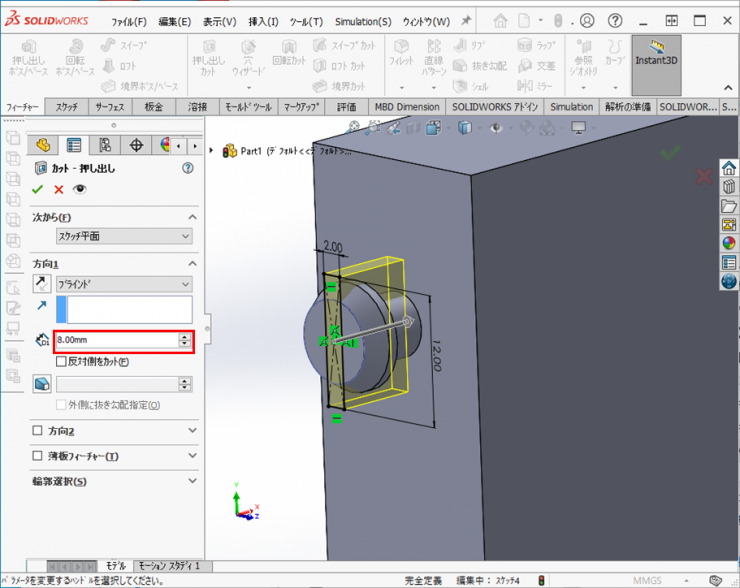740x588 pixels.
Task: Cancel the feature with the red X
Action: coord(59,189)
